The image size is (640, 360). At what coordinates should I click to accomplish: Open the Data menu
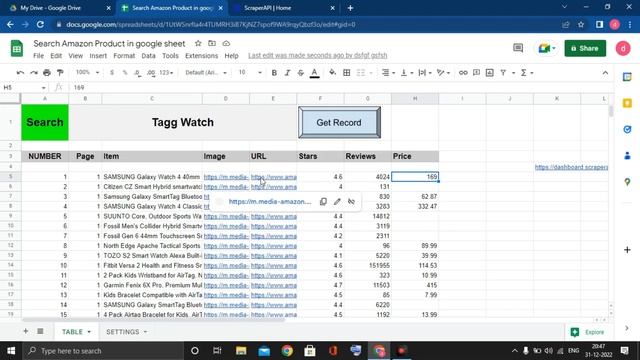[148, 56]
